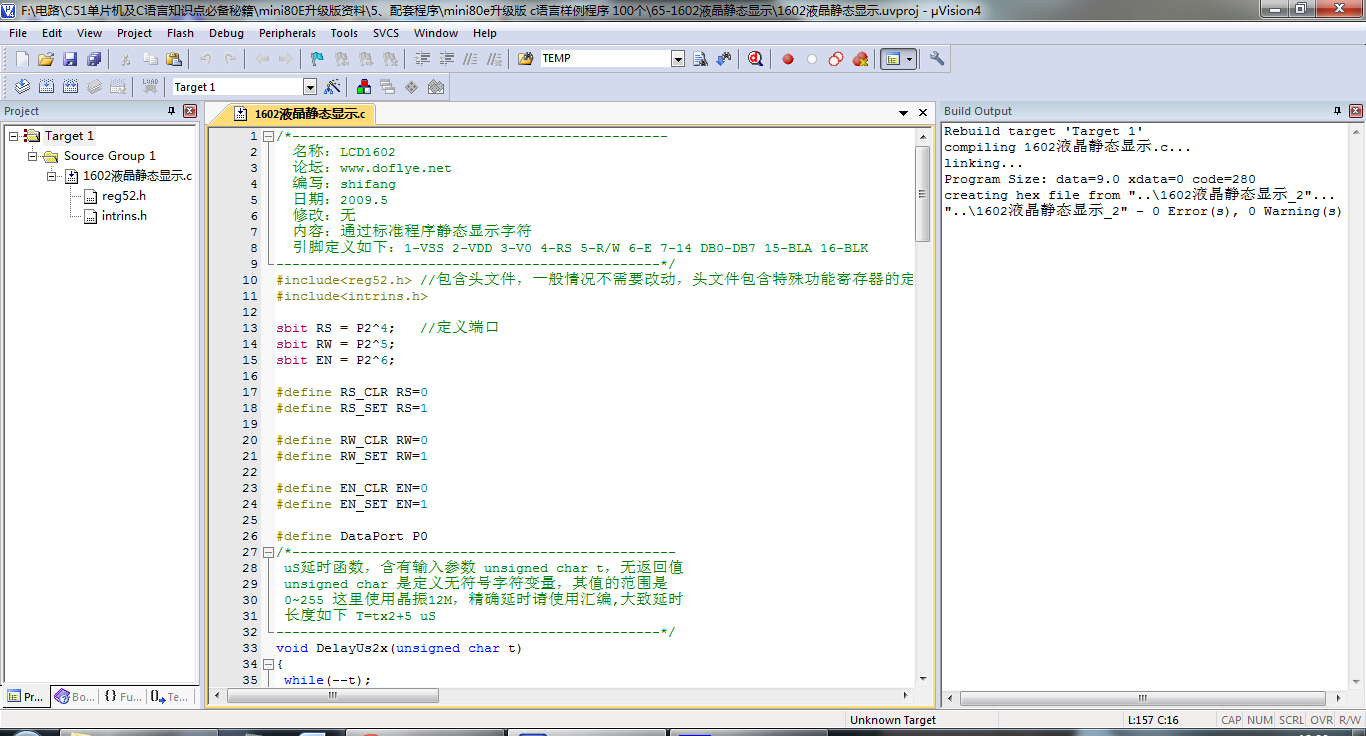Screen dimensions: 1366x736
Task: Open Configuration with the wrench icon
Action: tap(937, 59)
